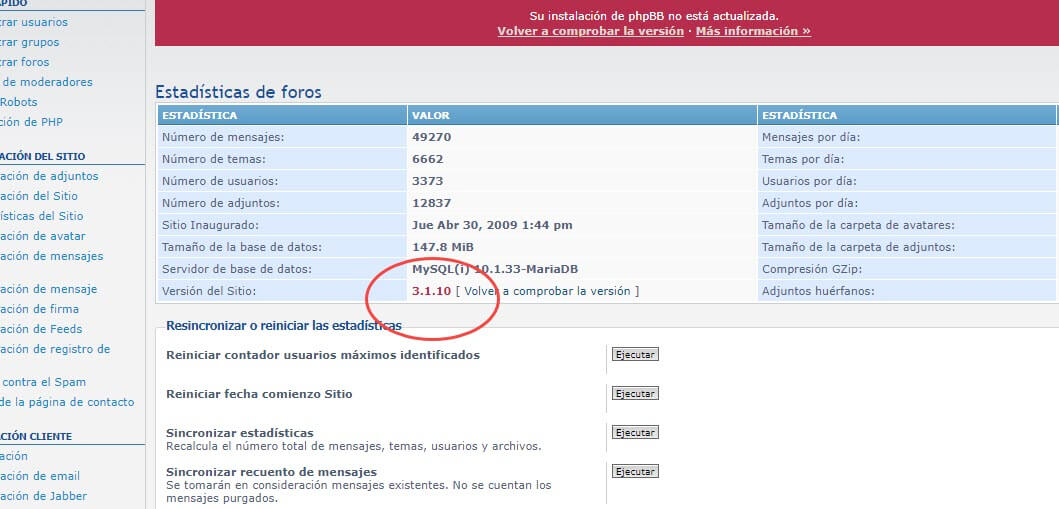
Task: Open the attachments settings sidebar link
Action: [x=49, y=176]
